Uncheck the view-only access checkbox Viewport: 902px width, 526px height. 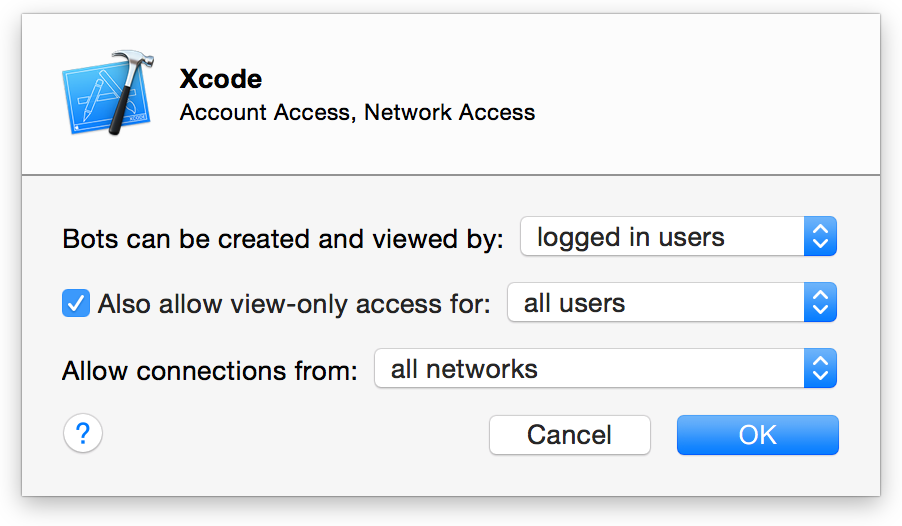click(76, 303)
